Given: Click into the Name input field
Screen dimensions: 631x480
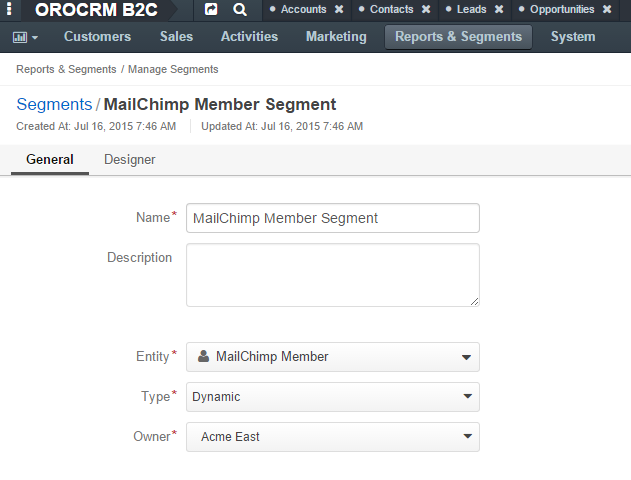Looking at the screenshot, I should (333, 218).
